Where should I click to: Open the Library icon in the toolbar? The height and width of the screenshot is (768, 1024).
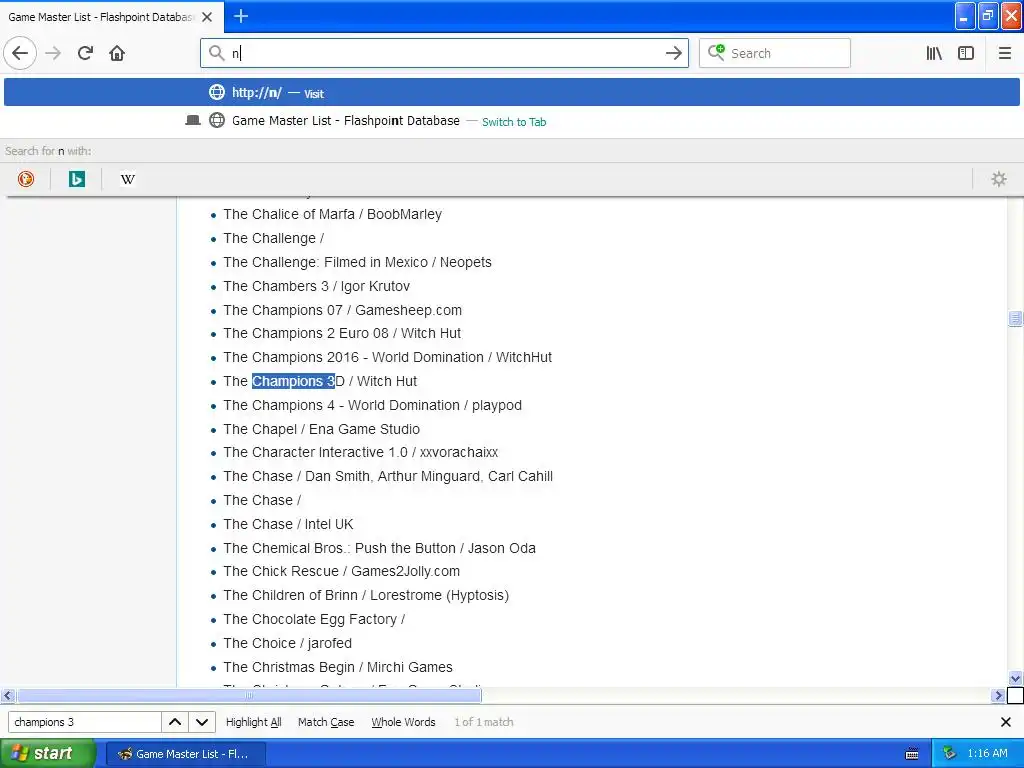coord(934,53)
